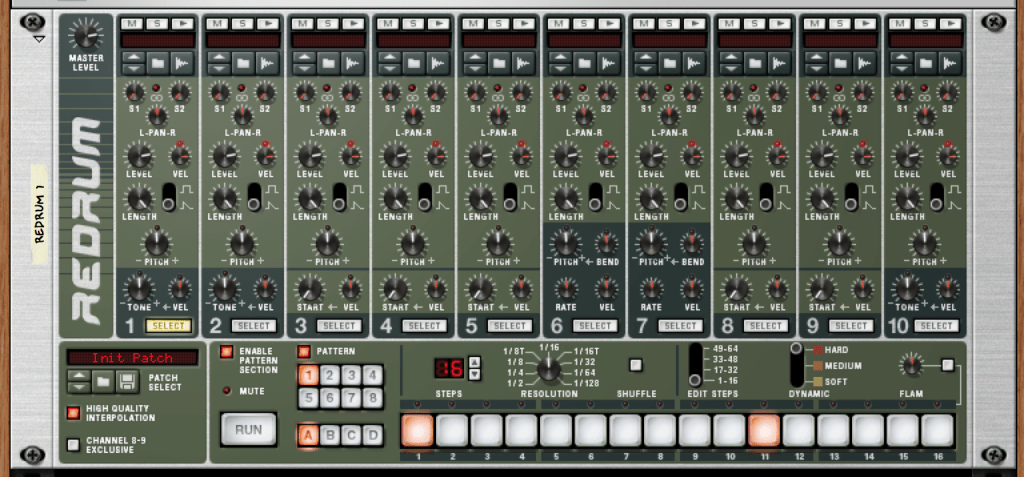Click the Start knob on channel 8
This screenshot has height=477, width=1024.
point(737,288)
